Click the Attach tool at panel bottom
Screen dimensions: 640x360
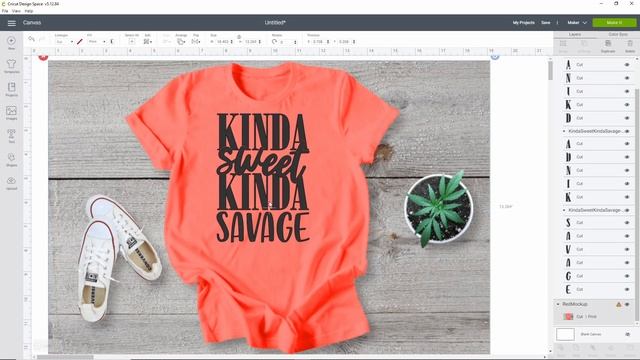[x=593, y=348]
